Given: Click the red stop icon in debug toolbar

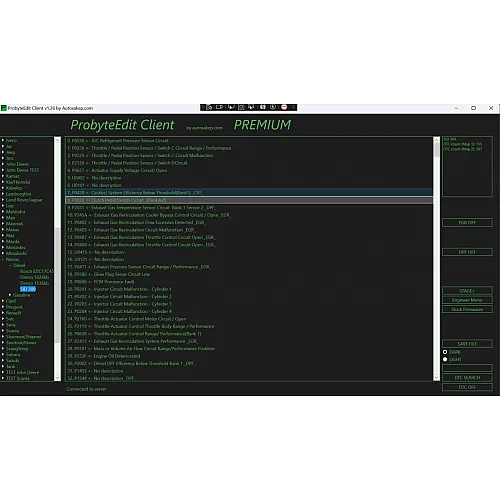Looking at the screenshot, I should coord(284,107).
